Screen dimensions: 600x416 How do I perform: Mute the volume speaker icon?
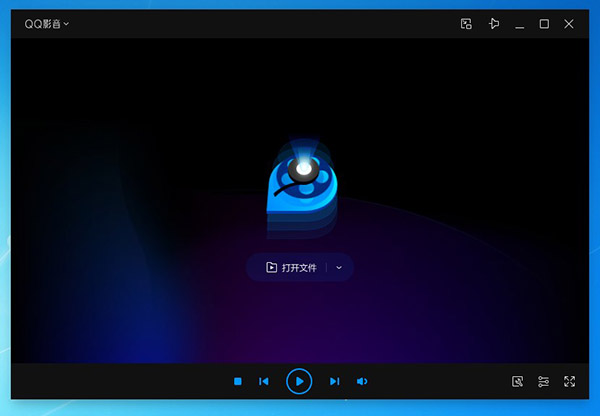tap(362, 381)
